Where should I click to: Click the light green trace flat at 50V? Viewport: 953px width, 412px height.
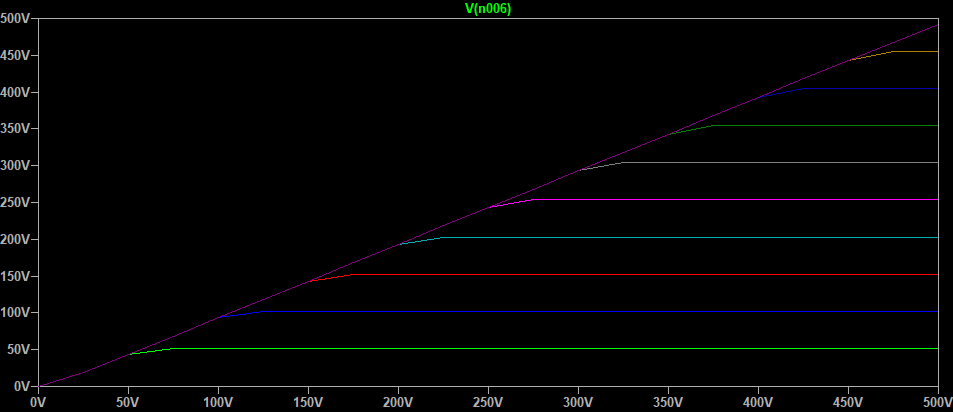(554, 349)
